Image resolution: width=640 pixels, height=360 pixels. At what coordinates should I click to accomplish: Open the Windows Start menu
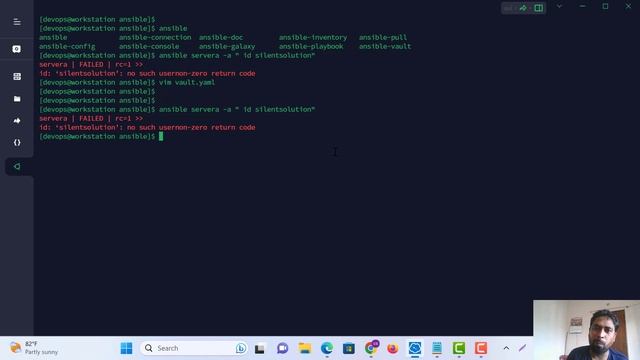127,348
